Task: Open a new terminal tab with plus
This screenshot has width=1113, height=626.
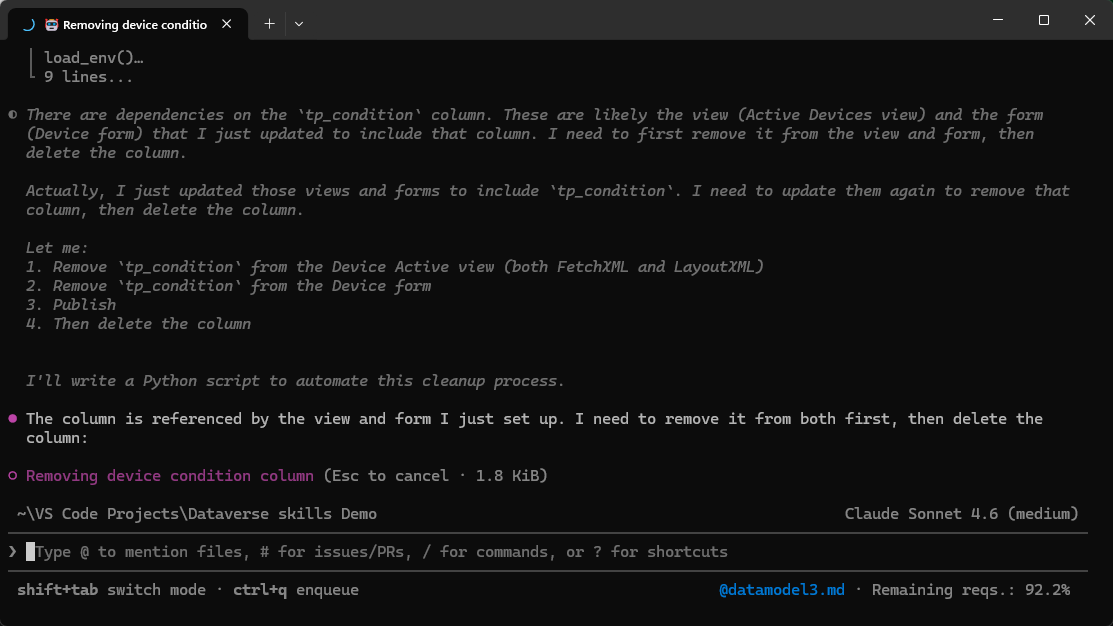Action: point(269,23)
